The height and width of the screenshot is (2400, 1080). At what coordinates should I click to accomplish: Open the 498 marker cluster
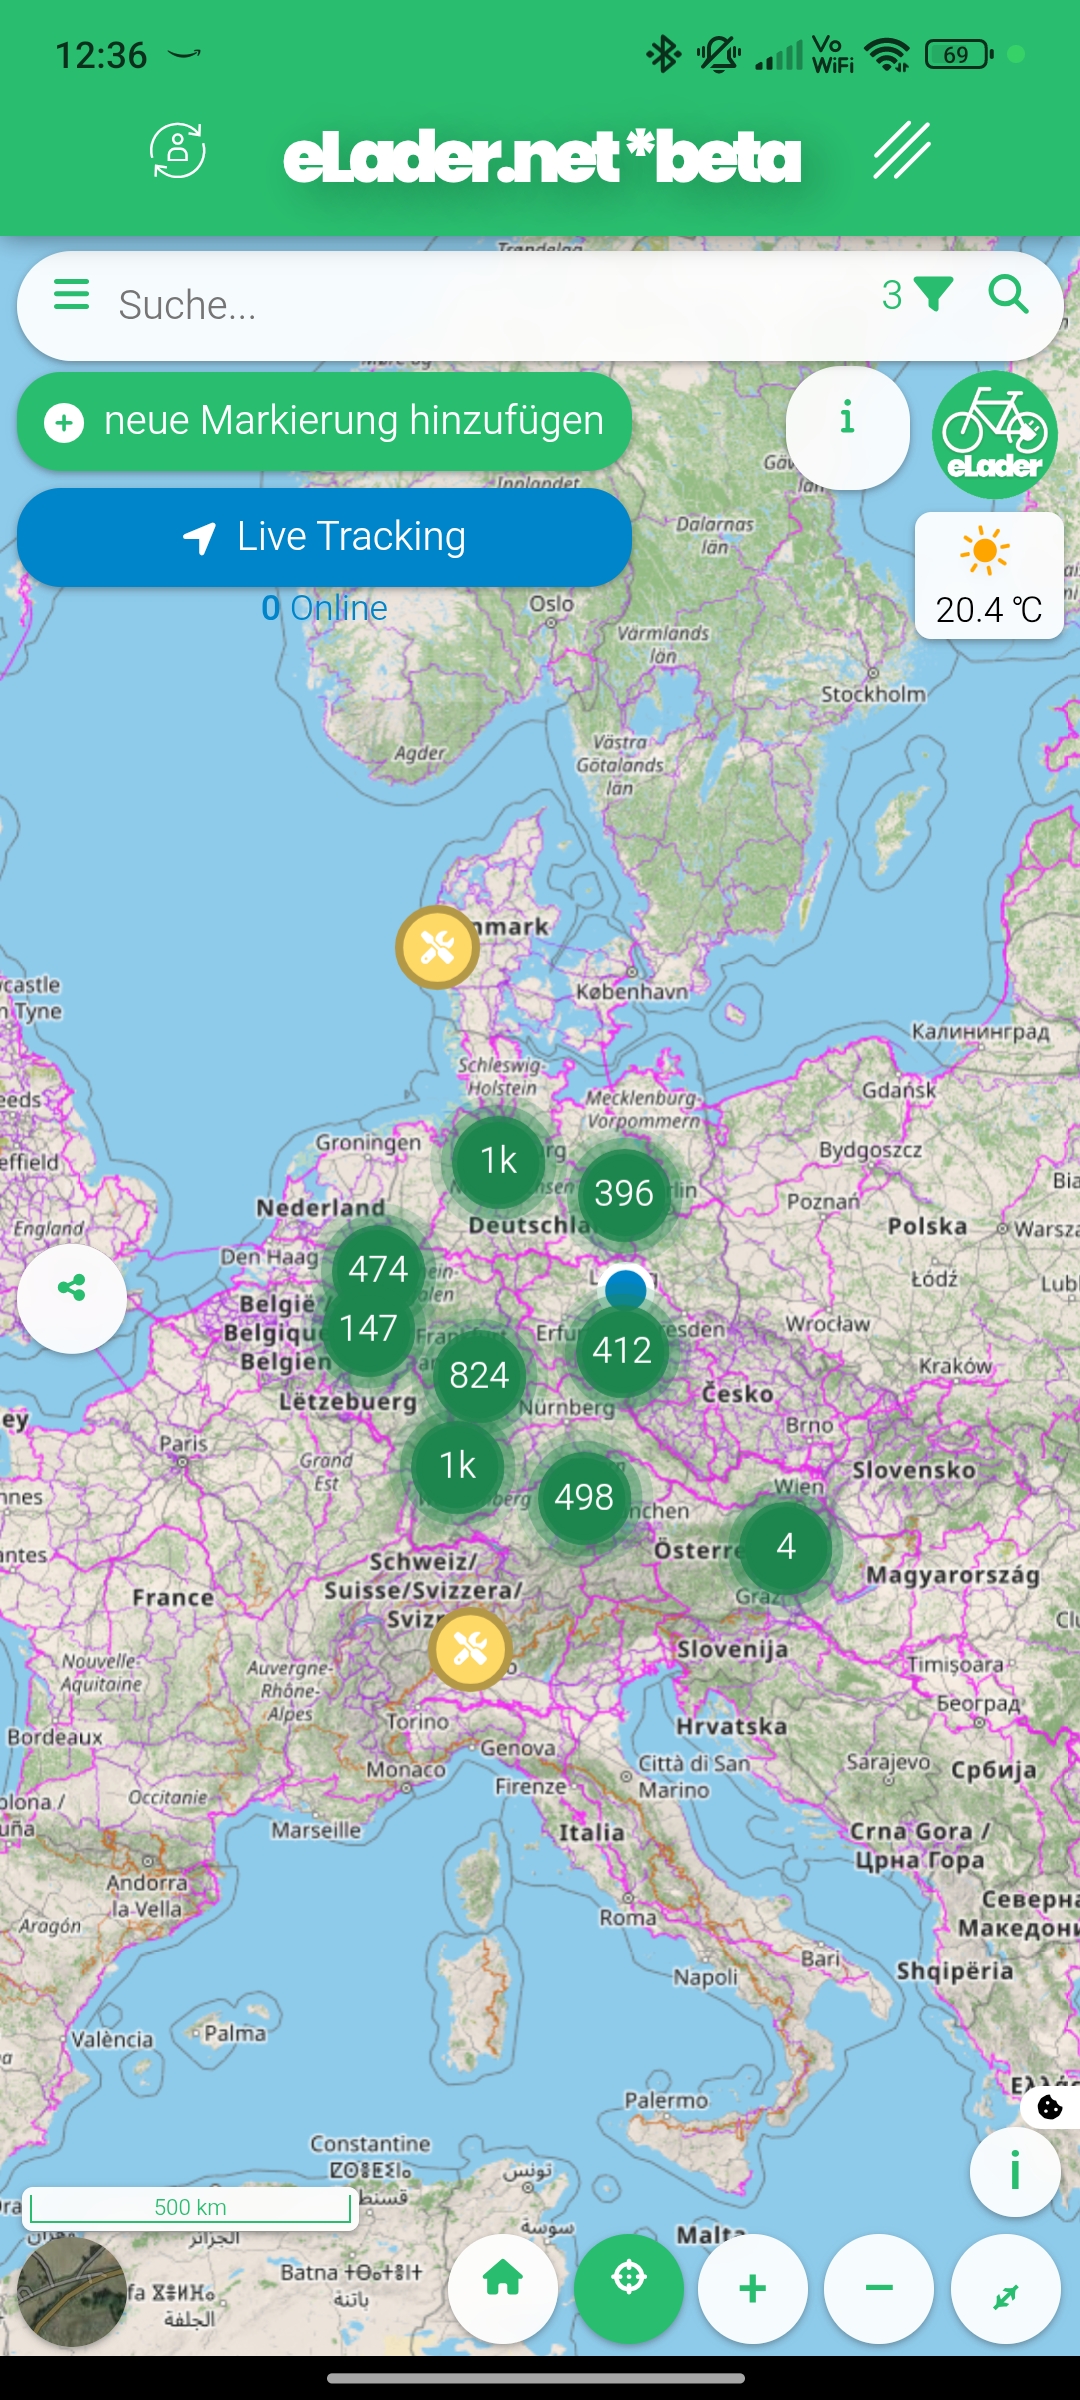pos(584,1498)
